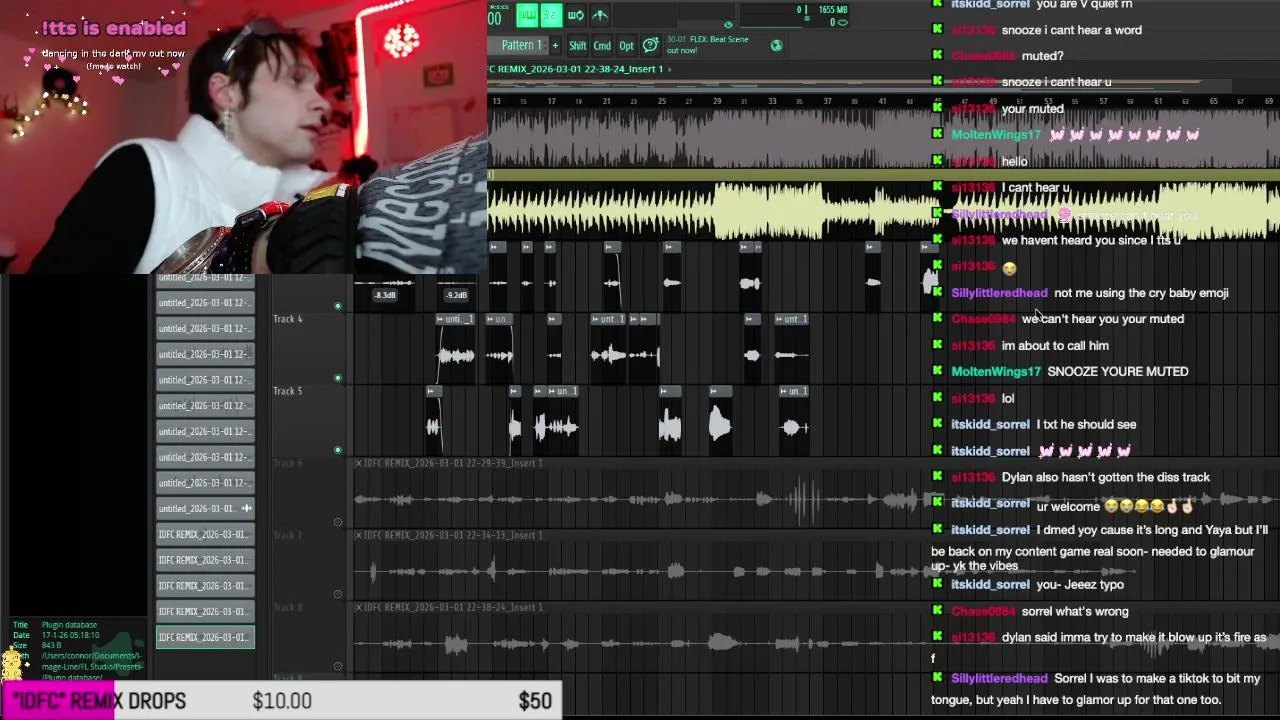1280x720 pixels.
Task: Jump to bar 21 on timeline ruler
Action: click(606, 101)
